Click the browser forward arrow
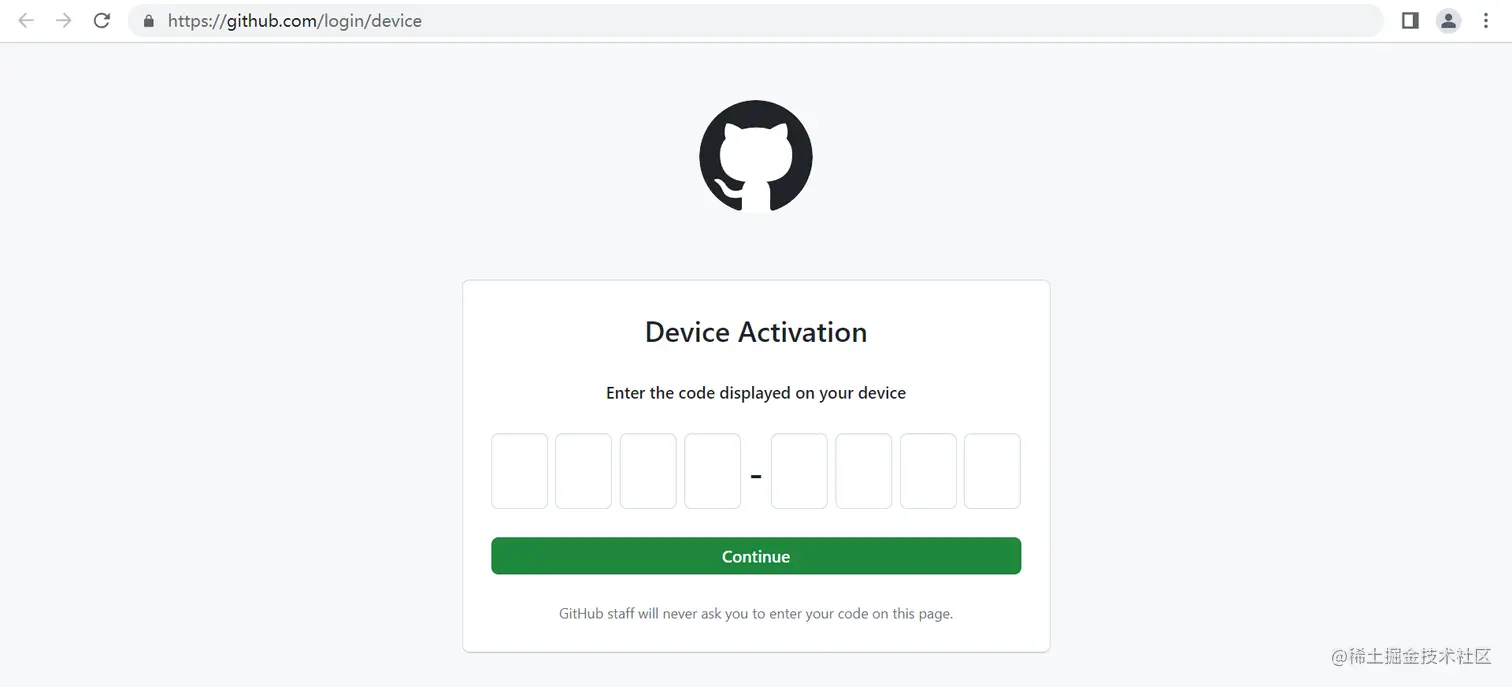The height and width of the screenshot is (687, 1512). [64, 20]
